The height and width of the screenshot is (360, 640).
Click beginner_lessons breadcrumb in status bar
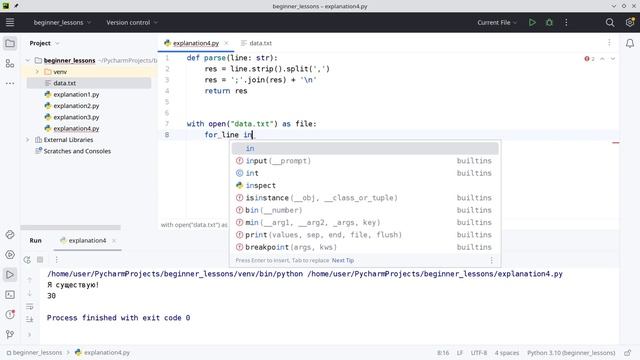tap(34, 353)
